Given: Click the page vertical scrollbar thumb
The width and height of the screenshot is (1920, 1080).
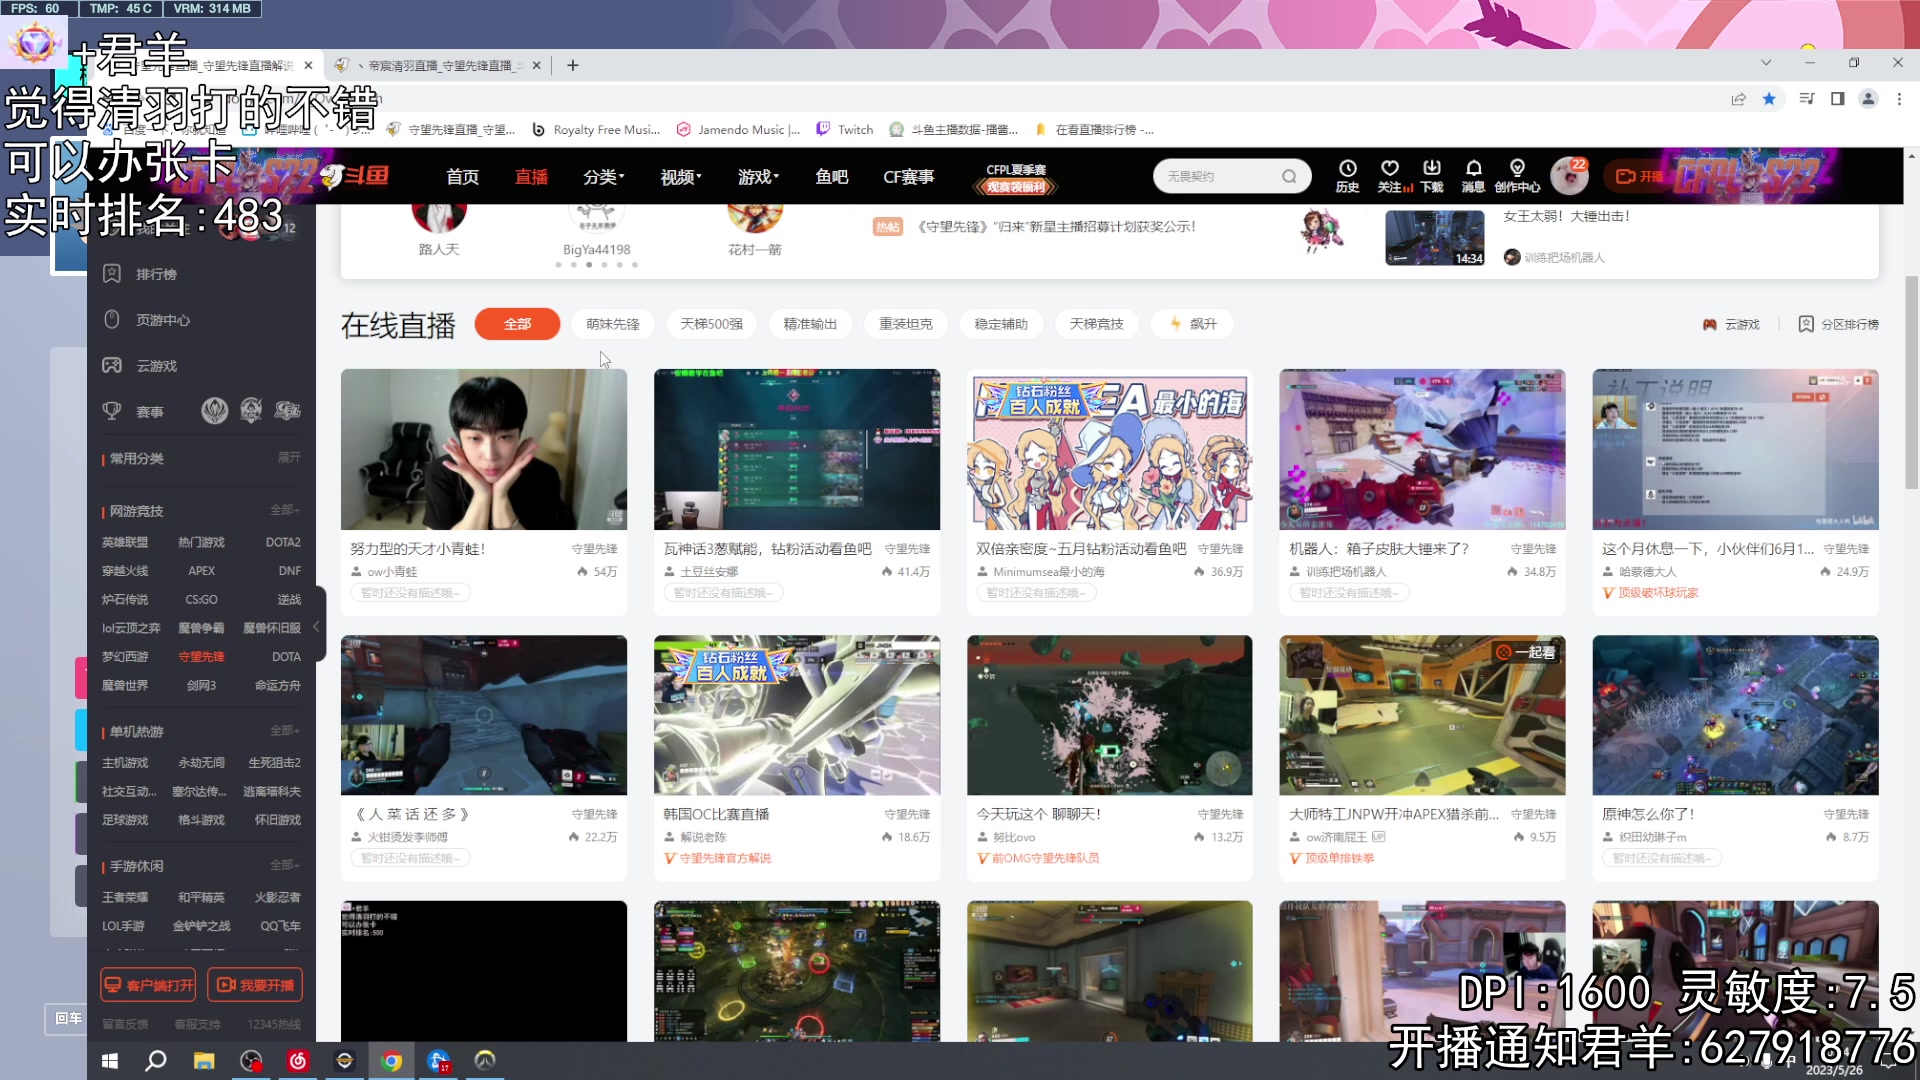Looking at the screenshot, I should point(1912,382).
